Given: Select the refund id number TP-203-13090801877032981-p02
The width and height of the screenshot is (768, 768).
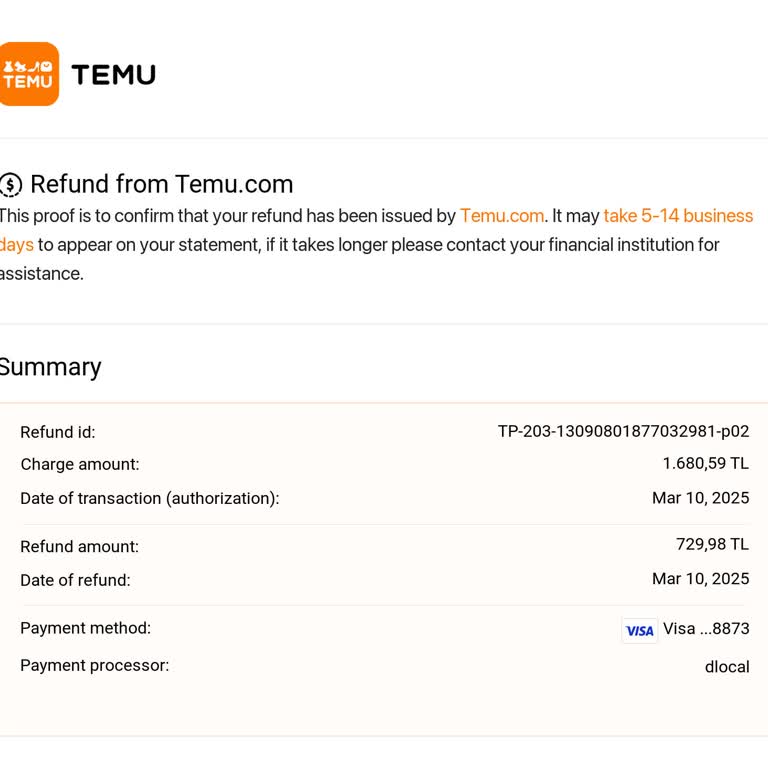Looking at the screenshot, I should [x=623, y=432].
